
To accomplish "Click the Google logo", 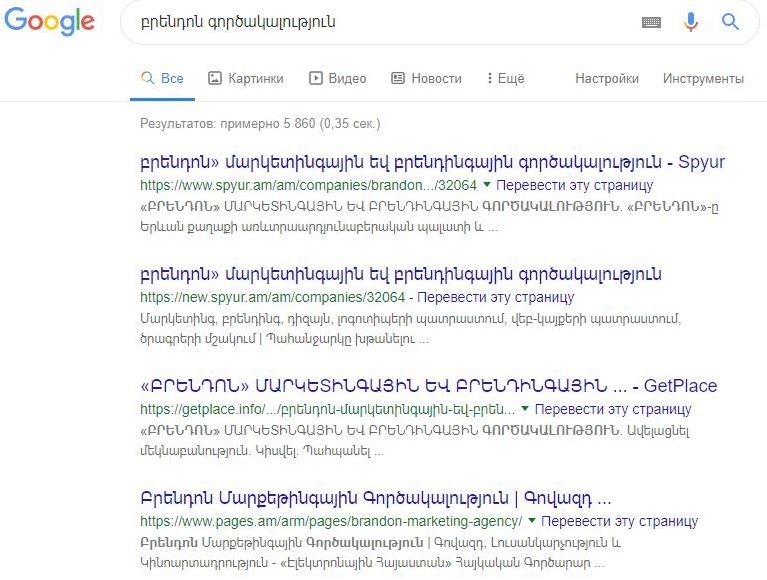I will point(49,21).
